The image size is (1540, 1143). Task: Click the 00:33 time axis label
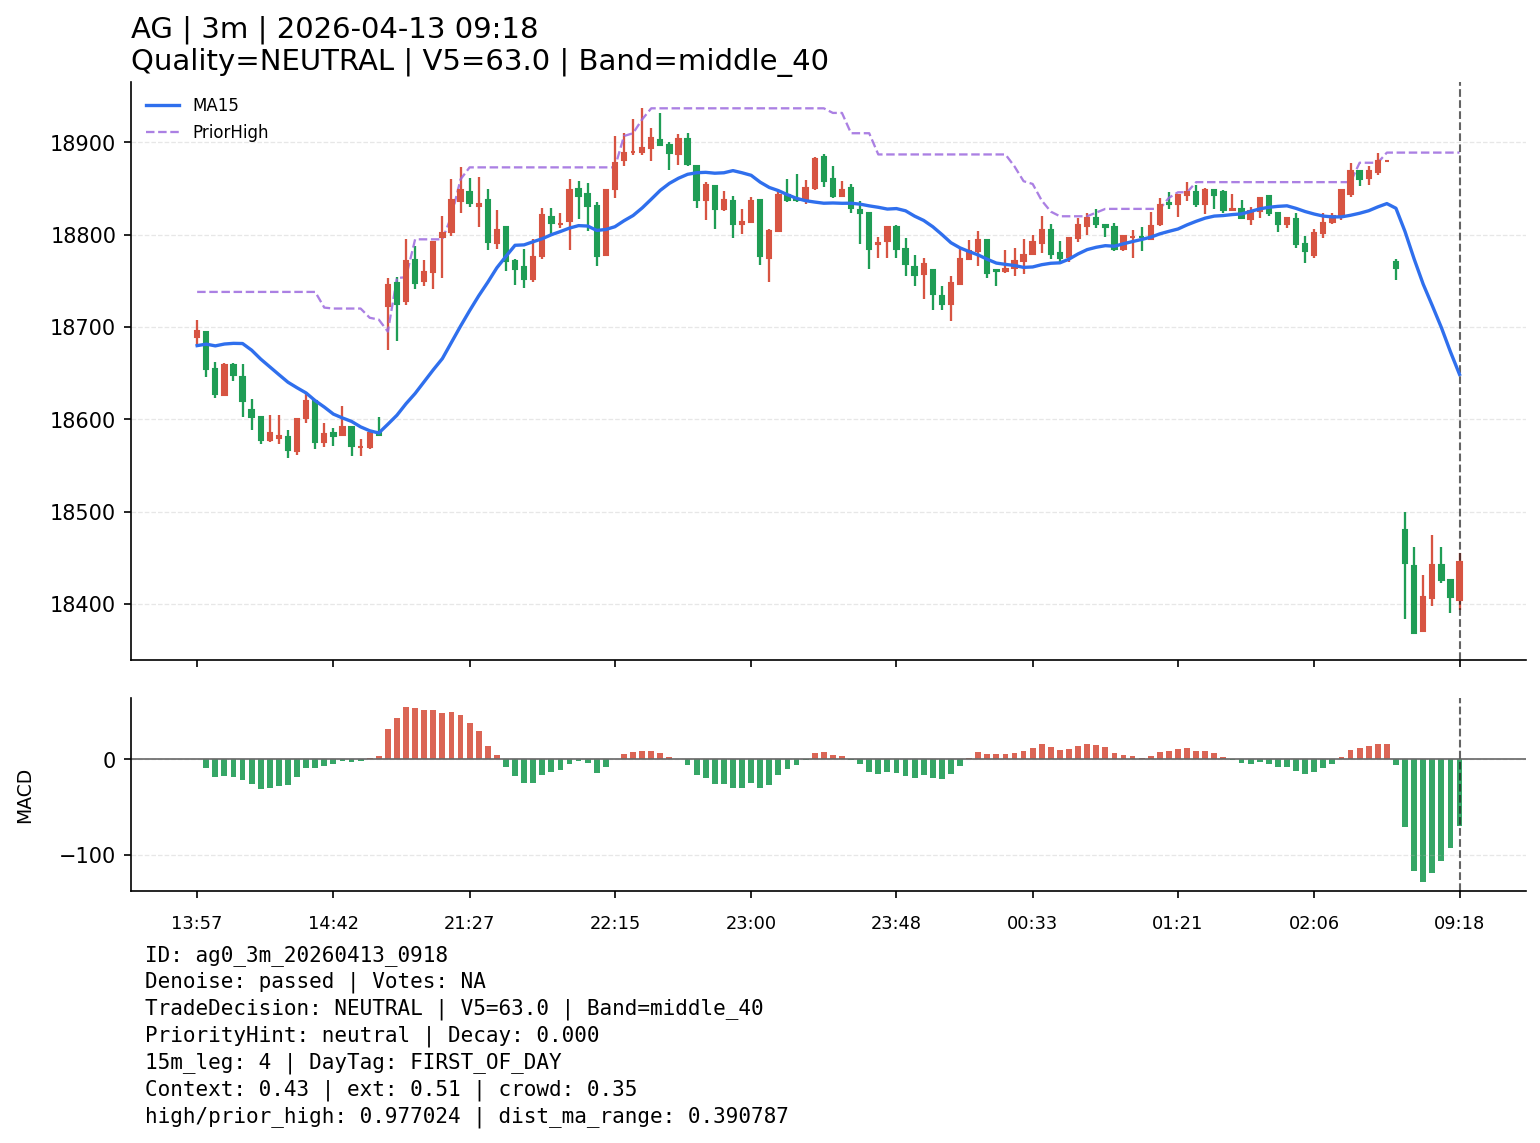coord(1032,923)
